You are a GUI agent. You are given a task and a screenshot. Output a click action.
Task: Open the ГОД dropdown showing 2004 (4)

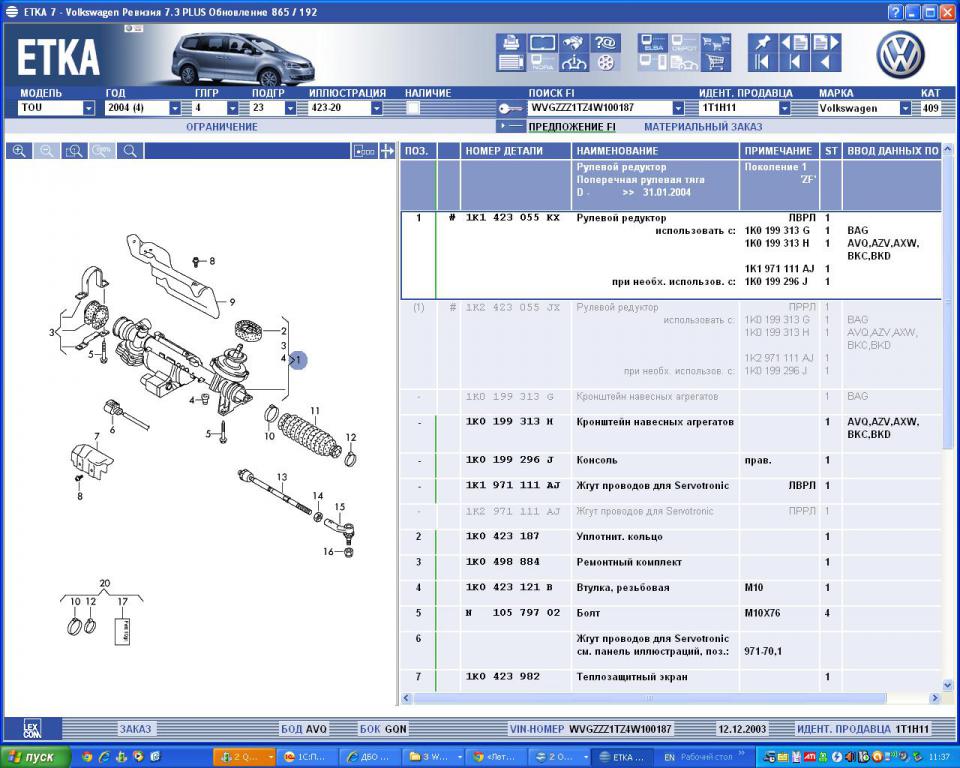[x=175, y=108]
